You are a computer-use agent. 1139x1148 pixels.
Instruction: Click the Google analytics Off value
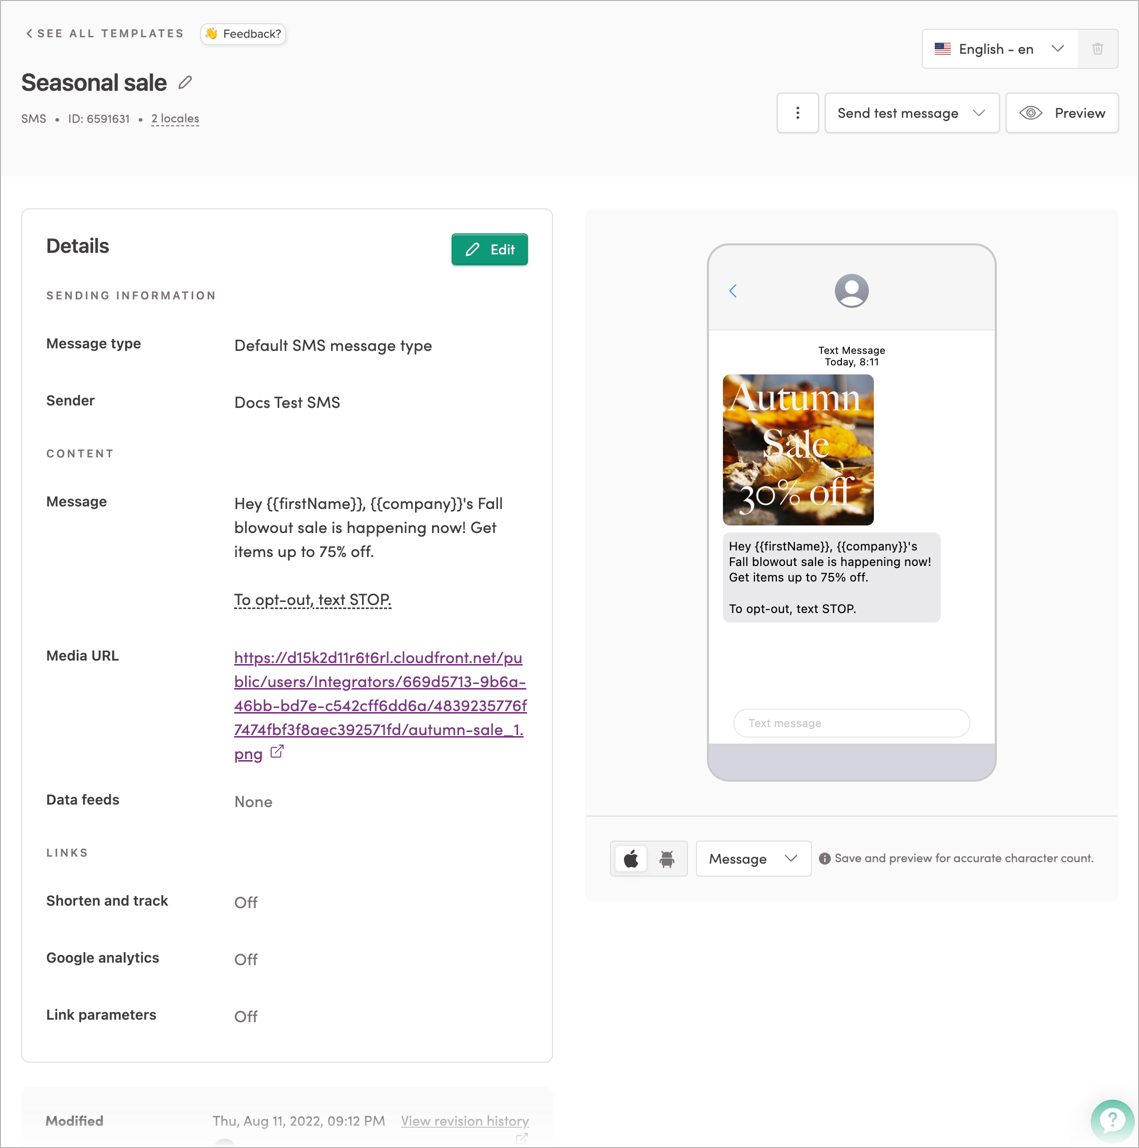246,959
